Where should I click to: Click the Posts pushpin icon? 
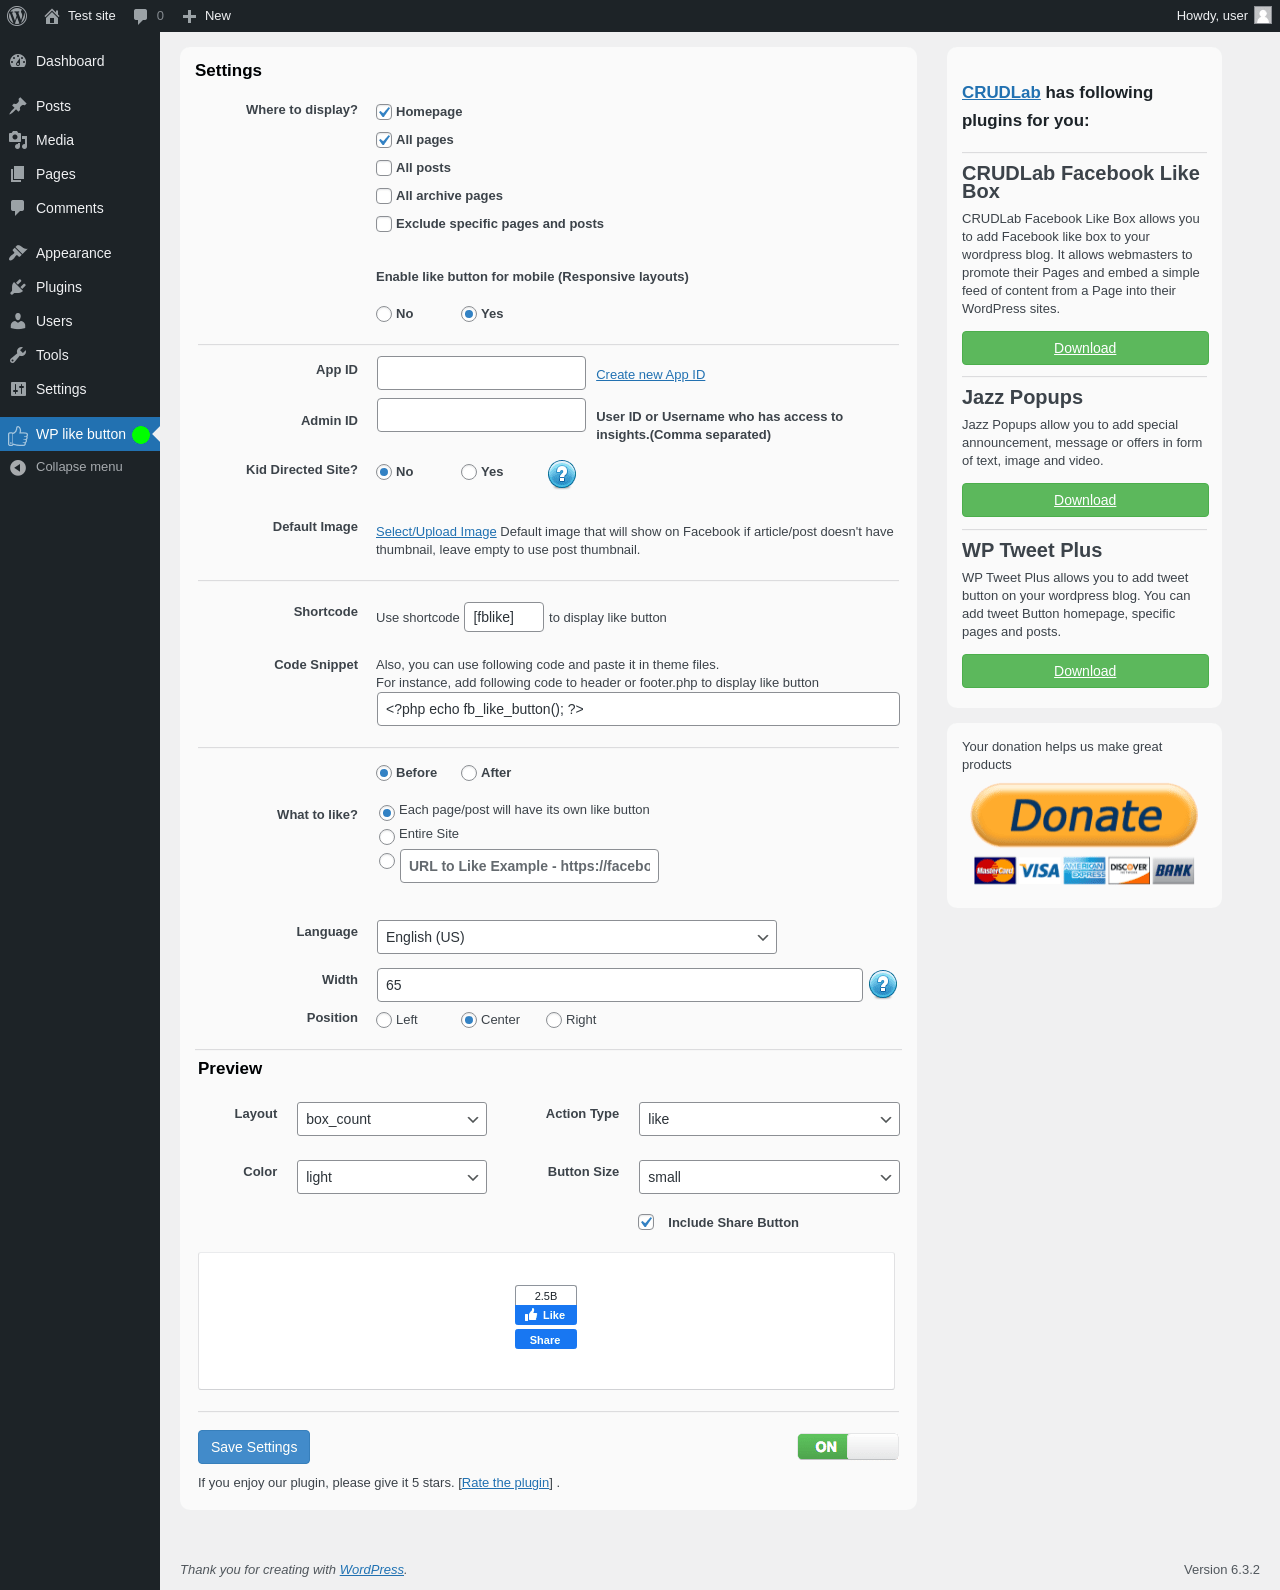[18, 106]
